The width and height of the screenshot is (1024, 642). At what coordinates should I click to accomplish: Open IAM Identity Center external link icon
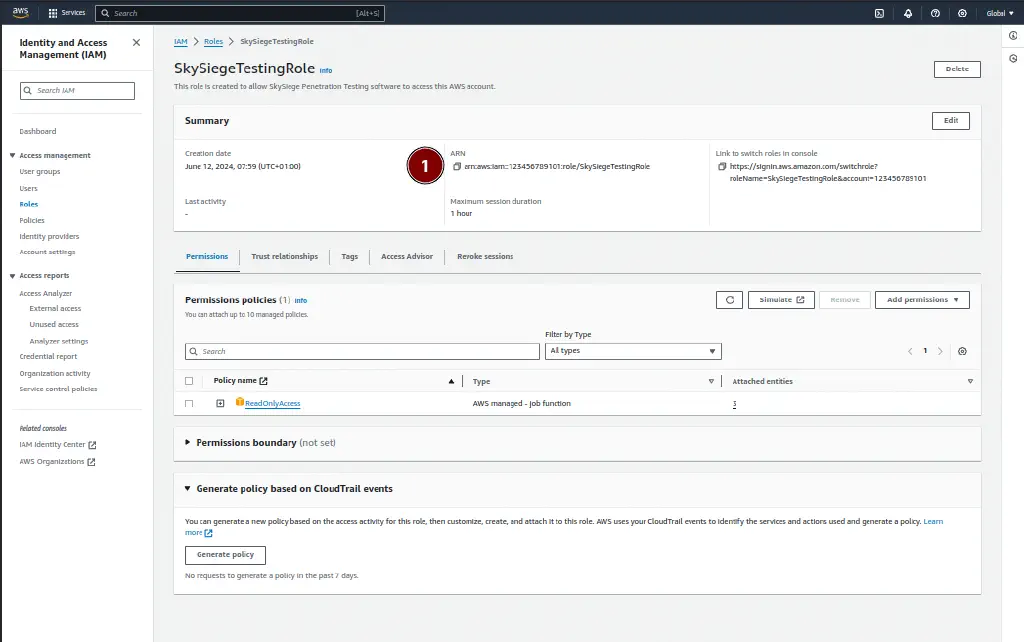click(92, 445)
